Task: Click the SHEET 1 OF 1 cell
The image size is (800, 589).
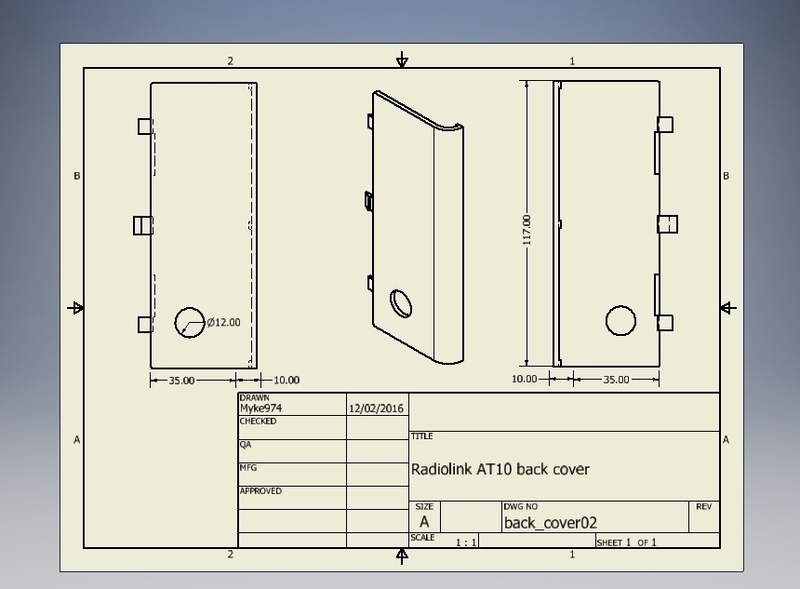Action: (x=626, y=542)
